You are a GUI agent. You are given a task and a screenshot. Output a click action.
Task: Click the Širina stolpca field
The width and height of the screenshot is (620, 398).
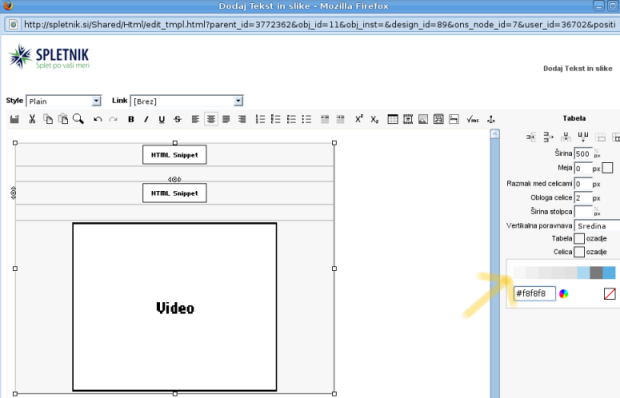click(x=583, y=212)
